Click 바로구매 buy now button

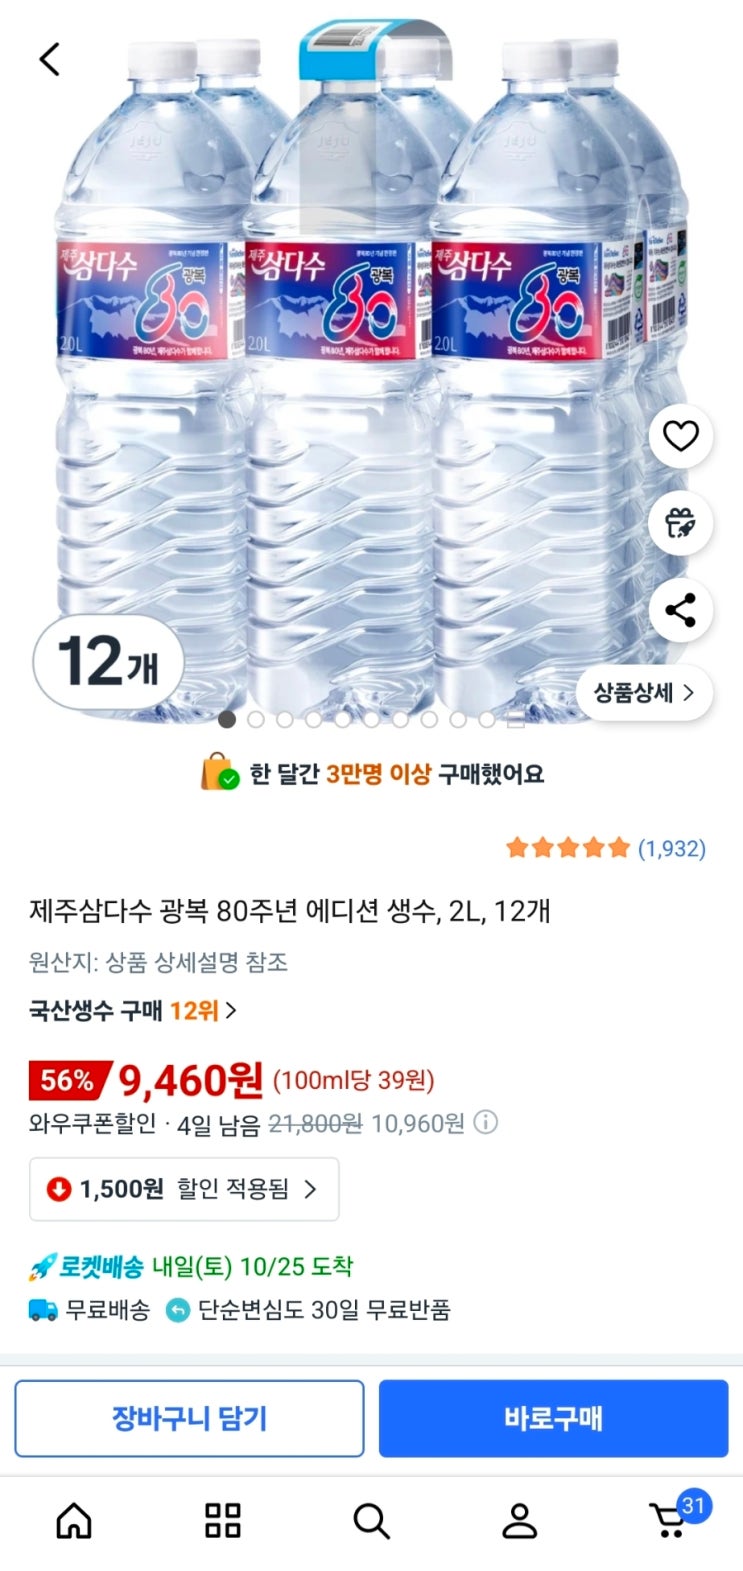[x=553, y=1418]
